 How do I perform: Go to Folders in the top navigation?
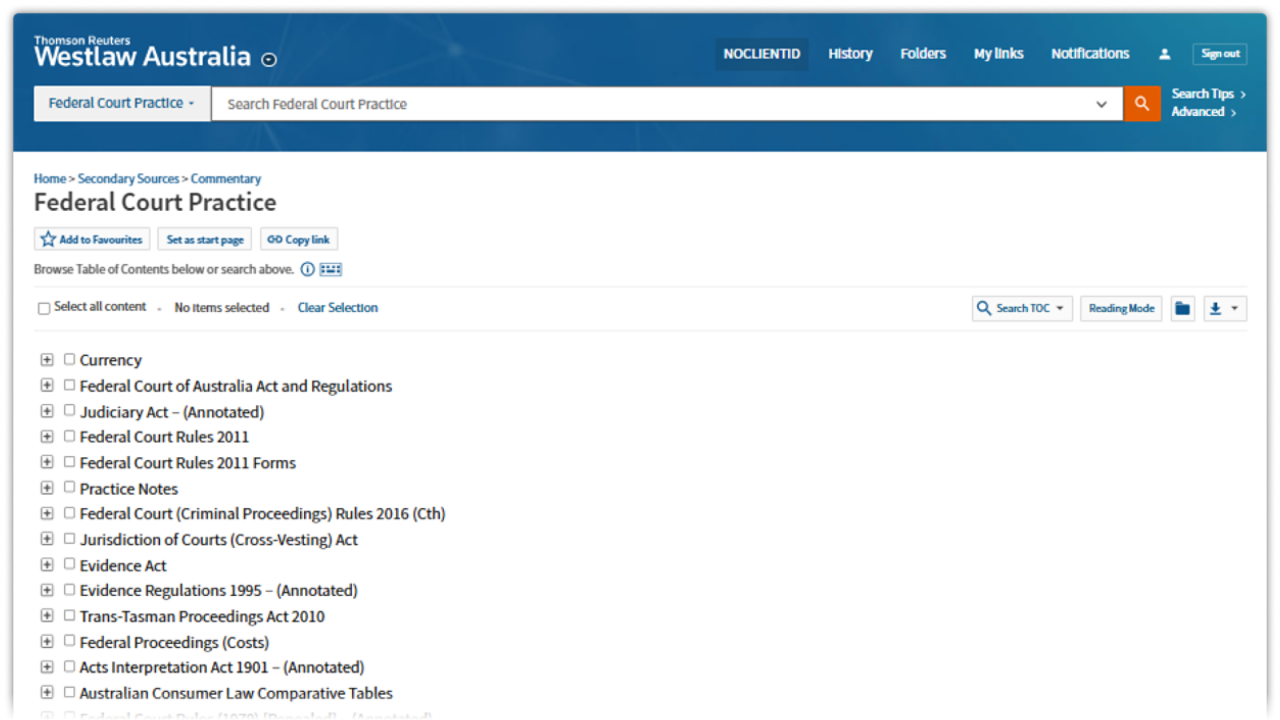click(x=922, y=54)
